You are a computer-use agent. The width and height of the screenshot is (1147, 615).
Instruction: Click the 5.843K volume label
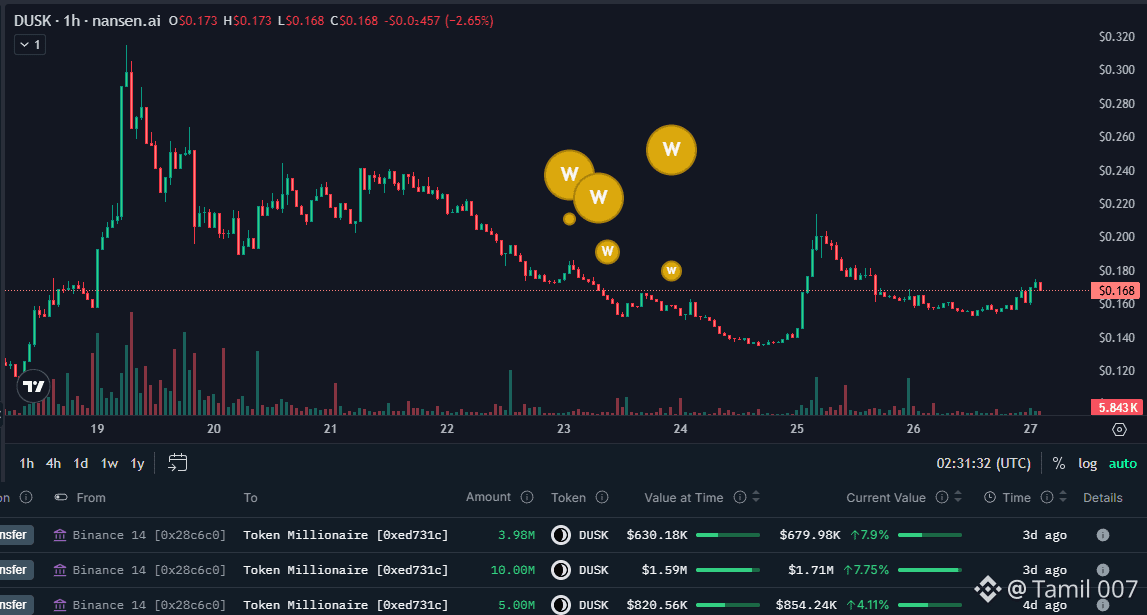tap(1116, 407)
